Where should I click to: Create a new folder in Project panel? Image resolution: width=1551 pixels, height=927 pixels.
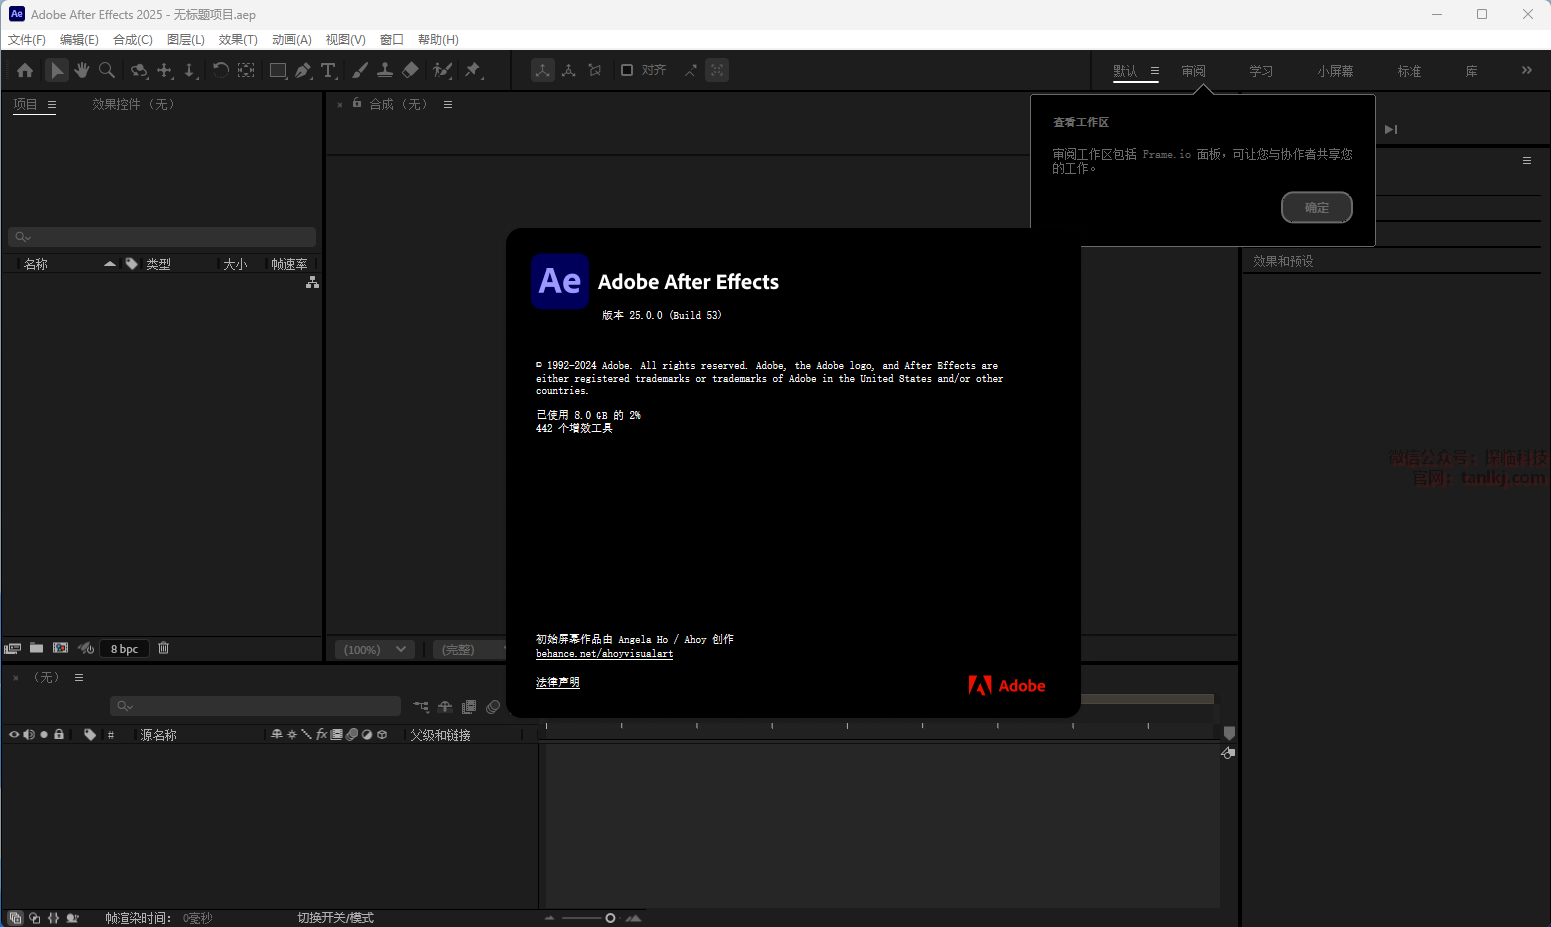[37, 649]
